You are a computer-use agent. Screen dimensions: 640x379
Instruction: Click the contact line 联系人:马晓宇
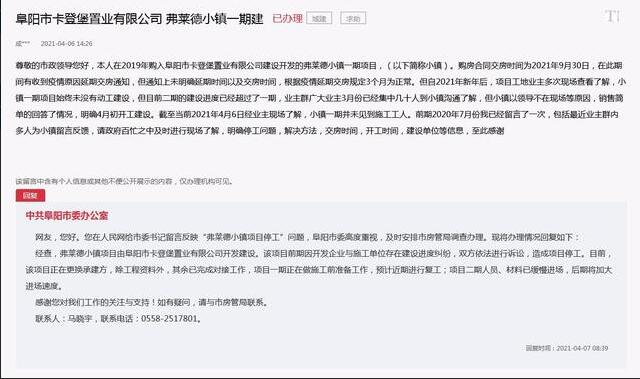(x=64, y=319)
